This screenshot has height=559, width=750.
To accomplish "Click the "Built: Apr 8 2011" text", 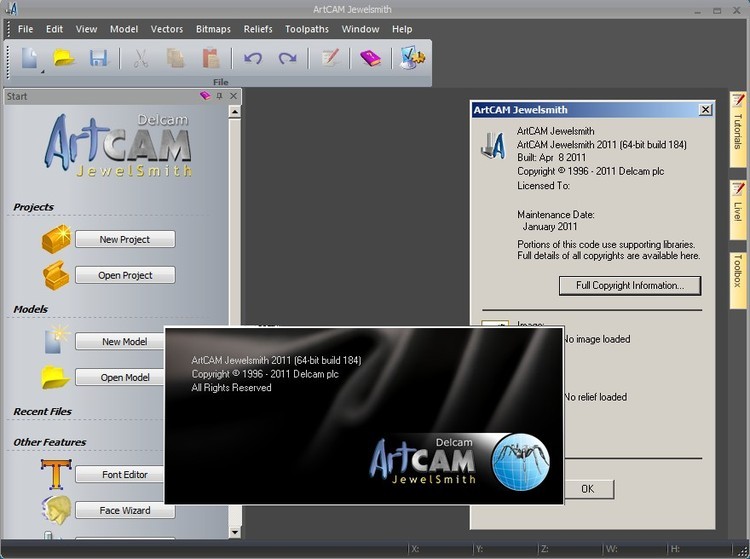I will tap(551, 157).
